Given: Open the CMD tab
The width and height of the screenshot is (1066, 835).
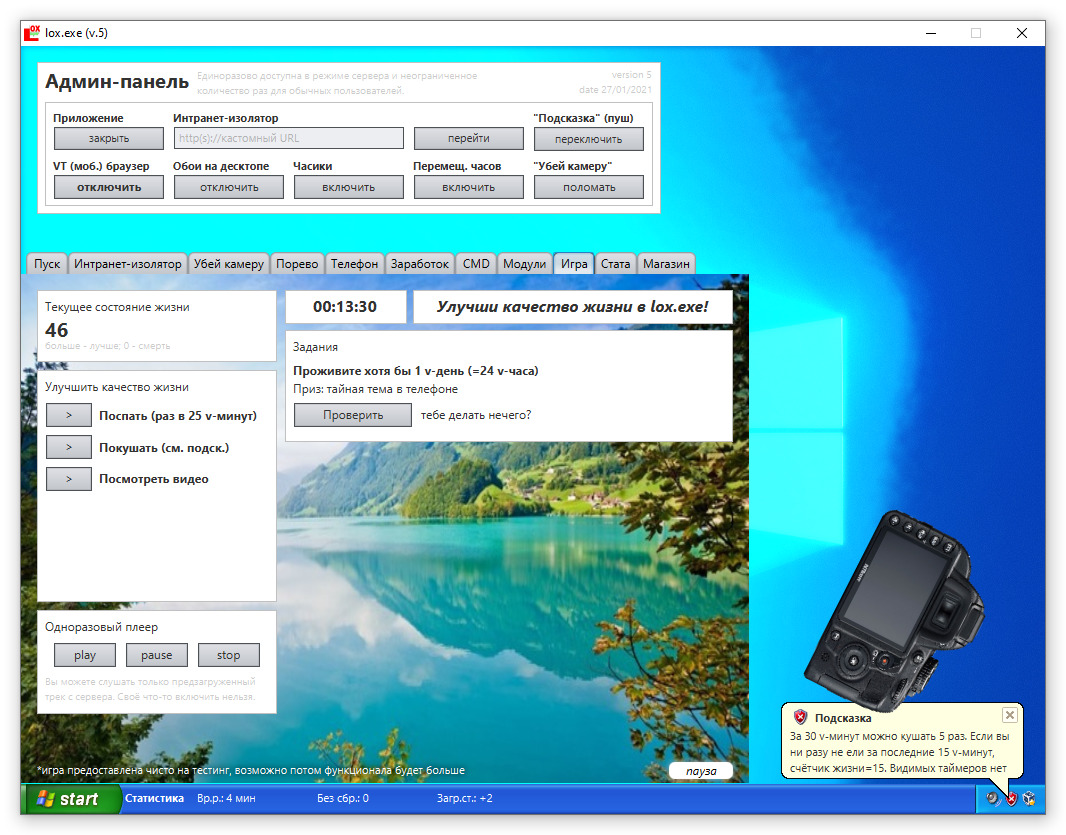Looking at the screenshot, I should tap(476, 264).
